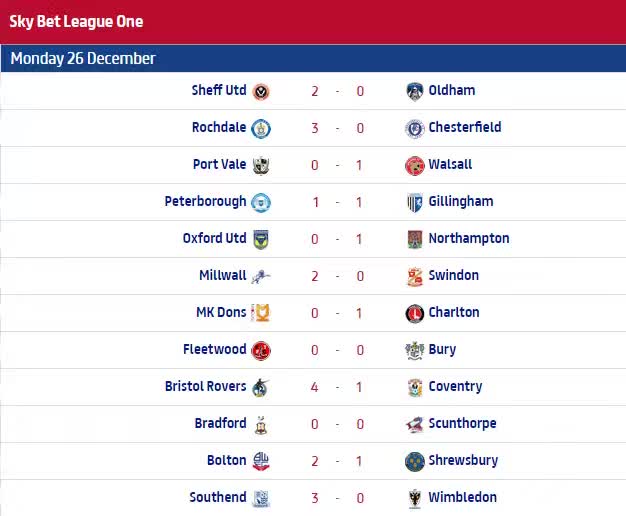Click the Sheff Utd club crest
The height and width of the screenshot is (516, 626).
pyautogui.click(x=261, y=92)
